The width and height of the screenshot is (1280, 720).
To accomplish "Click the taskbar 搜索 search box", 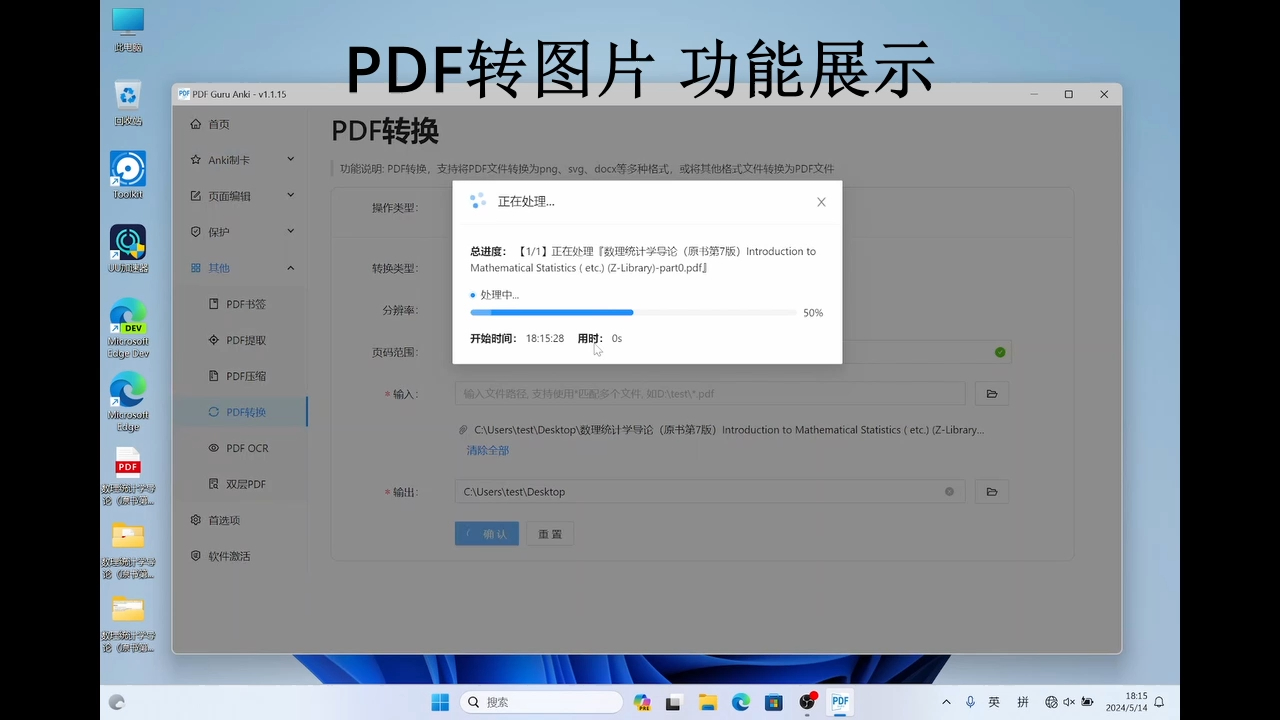I will [x=541, y=702].
